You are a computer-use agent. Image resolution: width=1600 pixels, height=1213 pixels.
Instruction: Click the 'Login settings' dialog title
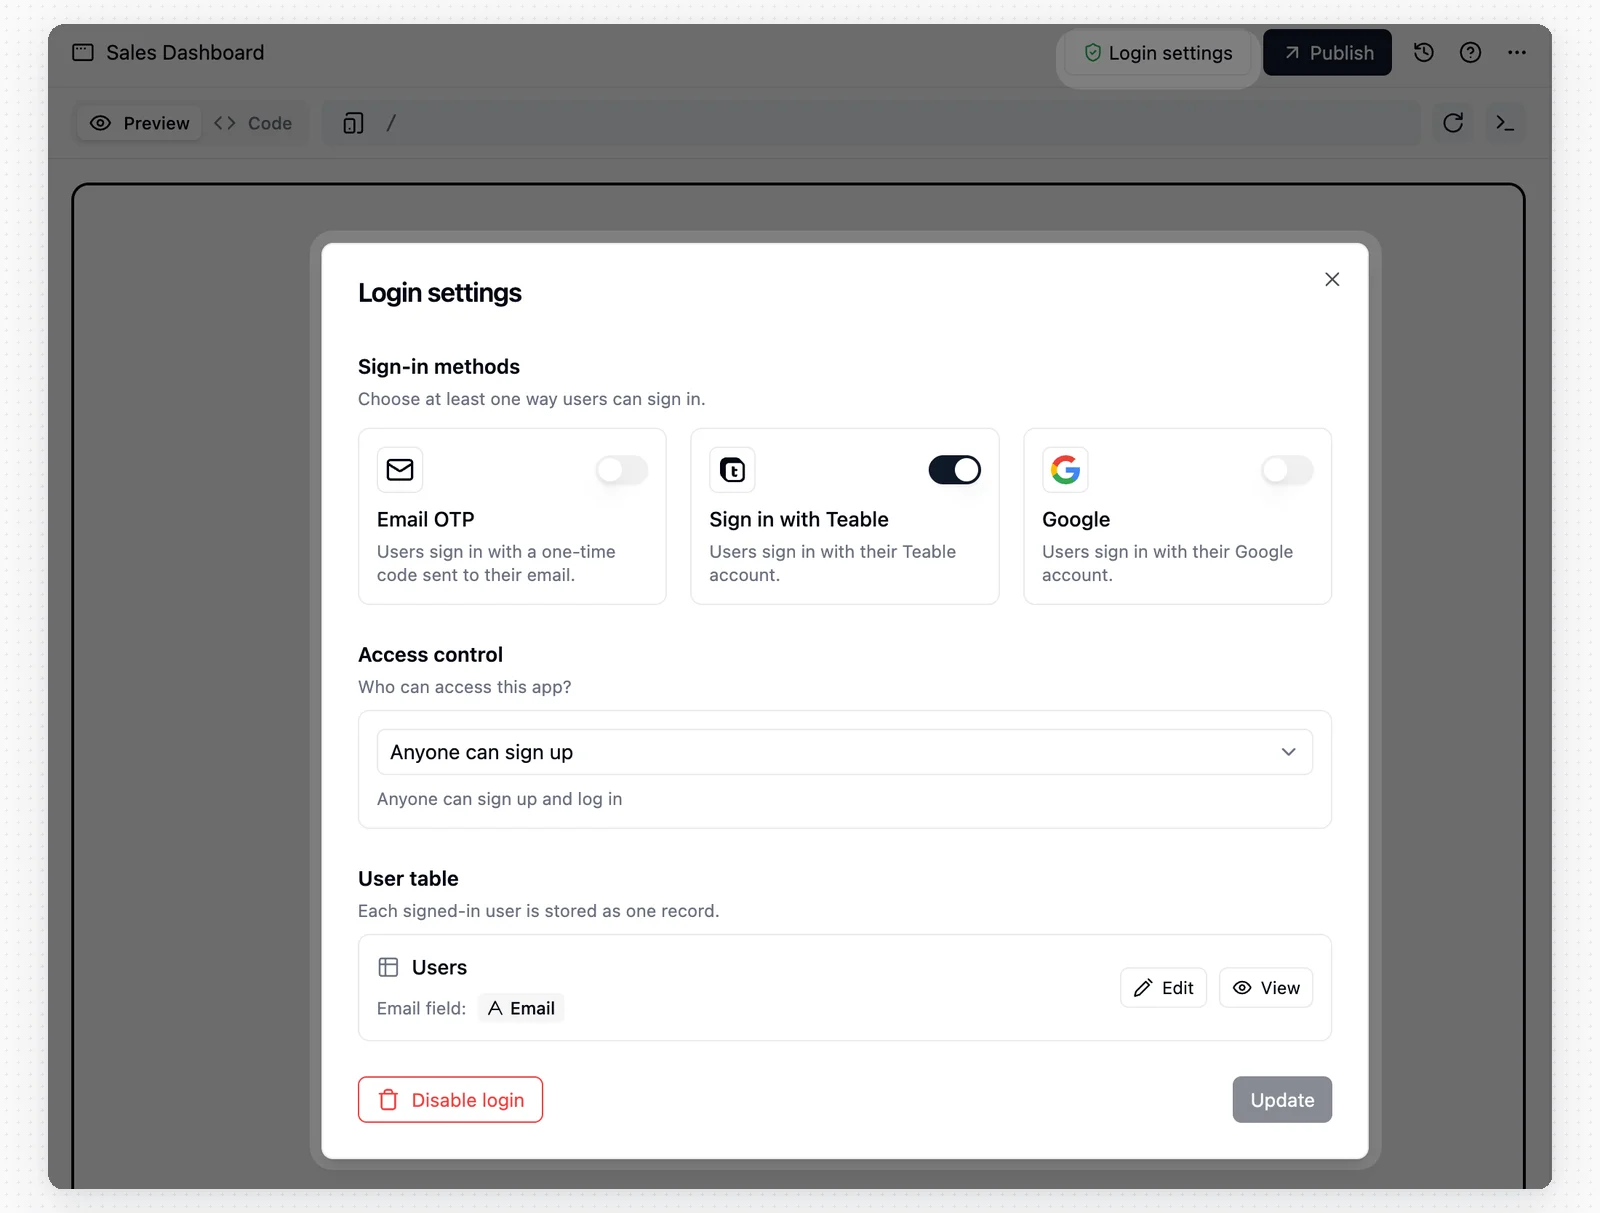pyautogui.click(x=440, y=293)
